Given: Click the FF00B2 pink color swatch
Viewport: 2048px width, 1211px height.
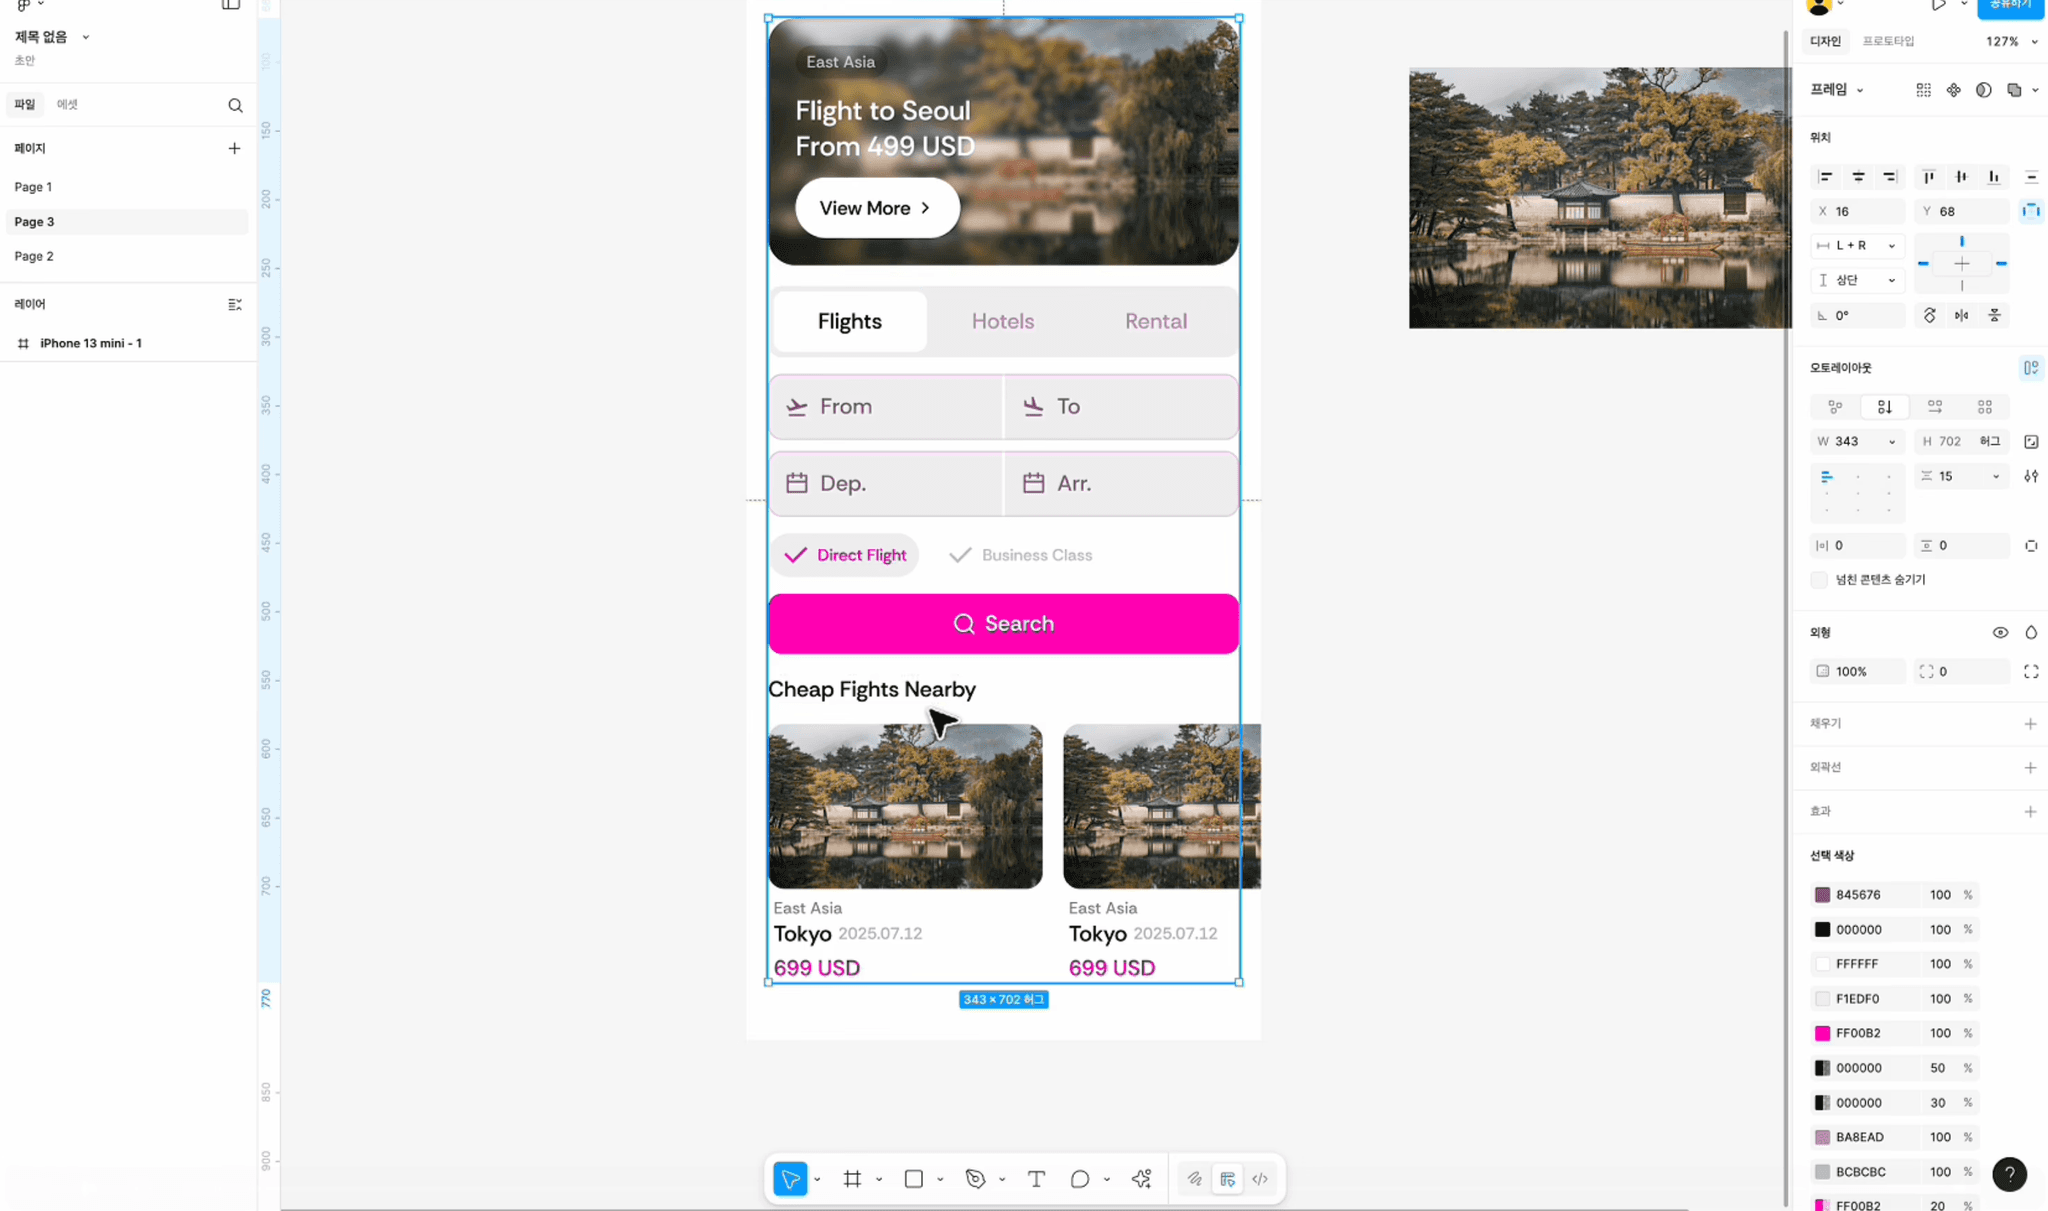Looking at the screenshot, I should (1822, 1033).
